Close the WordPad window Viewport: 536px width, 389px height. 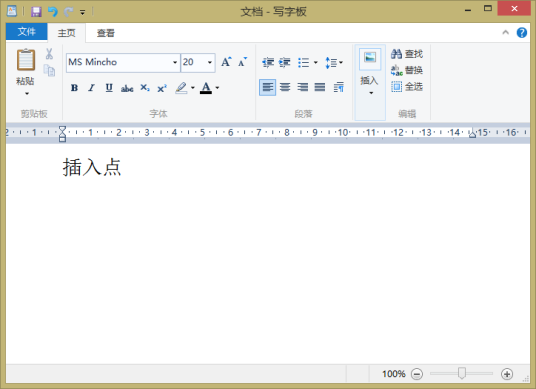[514, 9]
